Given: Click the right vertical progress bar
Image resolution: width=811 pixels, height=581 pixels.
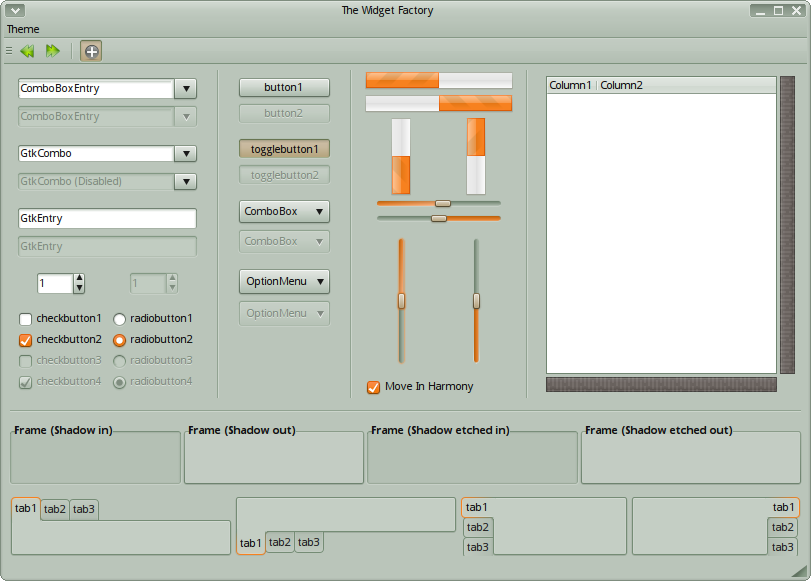Looking at the screenshot, I should 476,156.
